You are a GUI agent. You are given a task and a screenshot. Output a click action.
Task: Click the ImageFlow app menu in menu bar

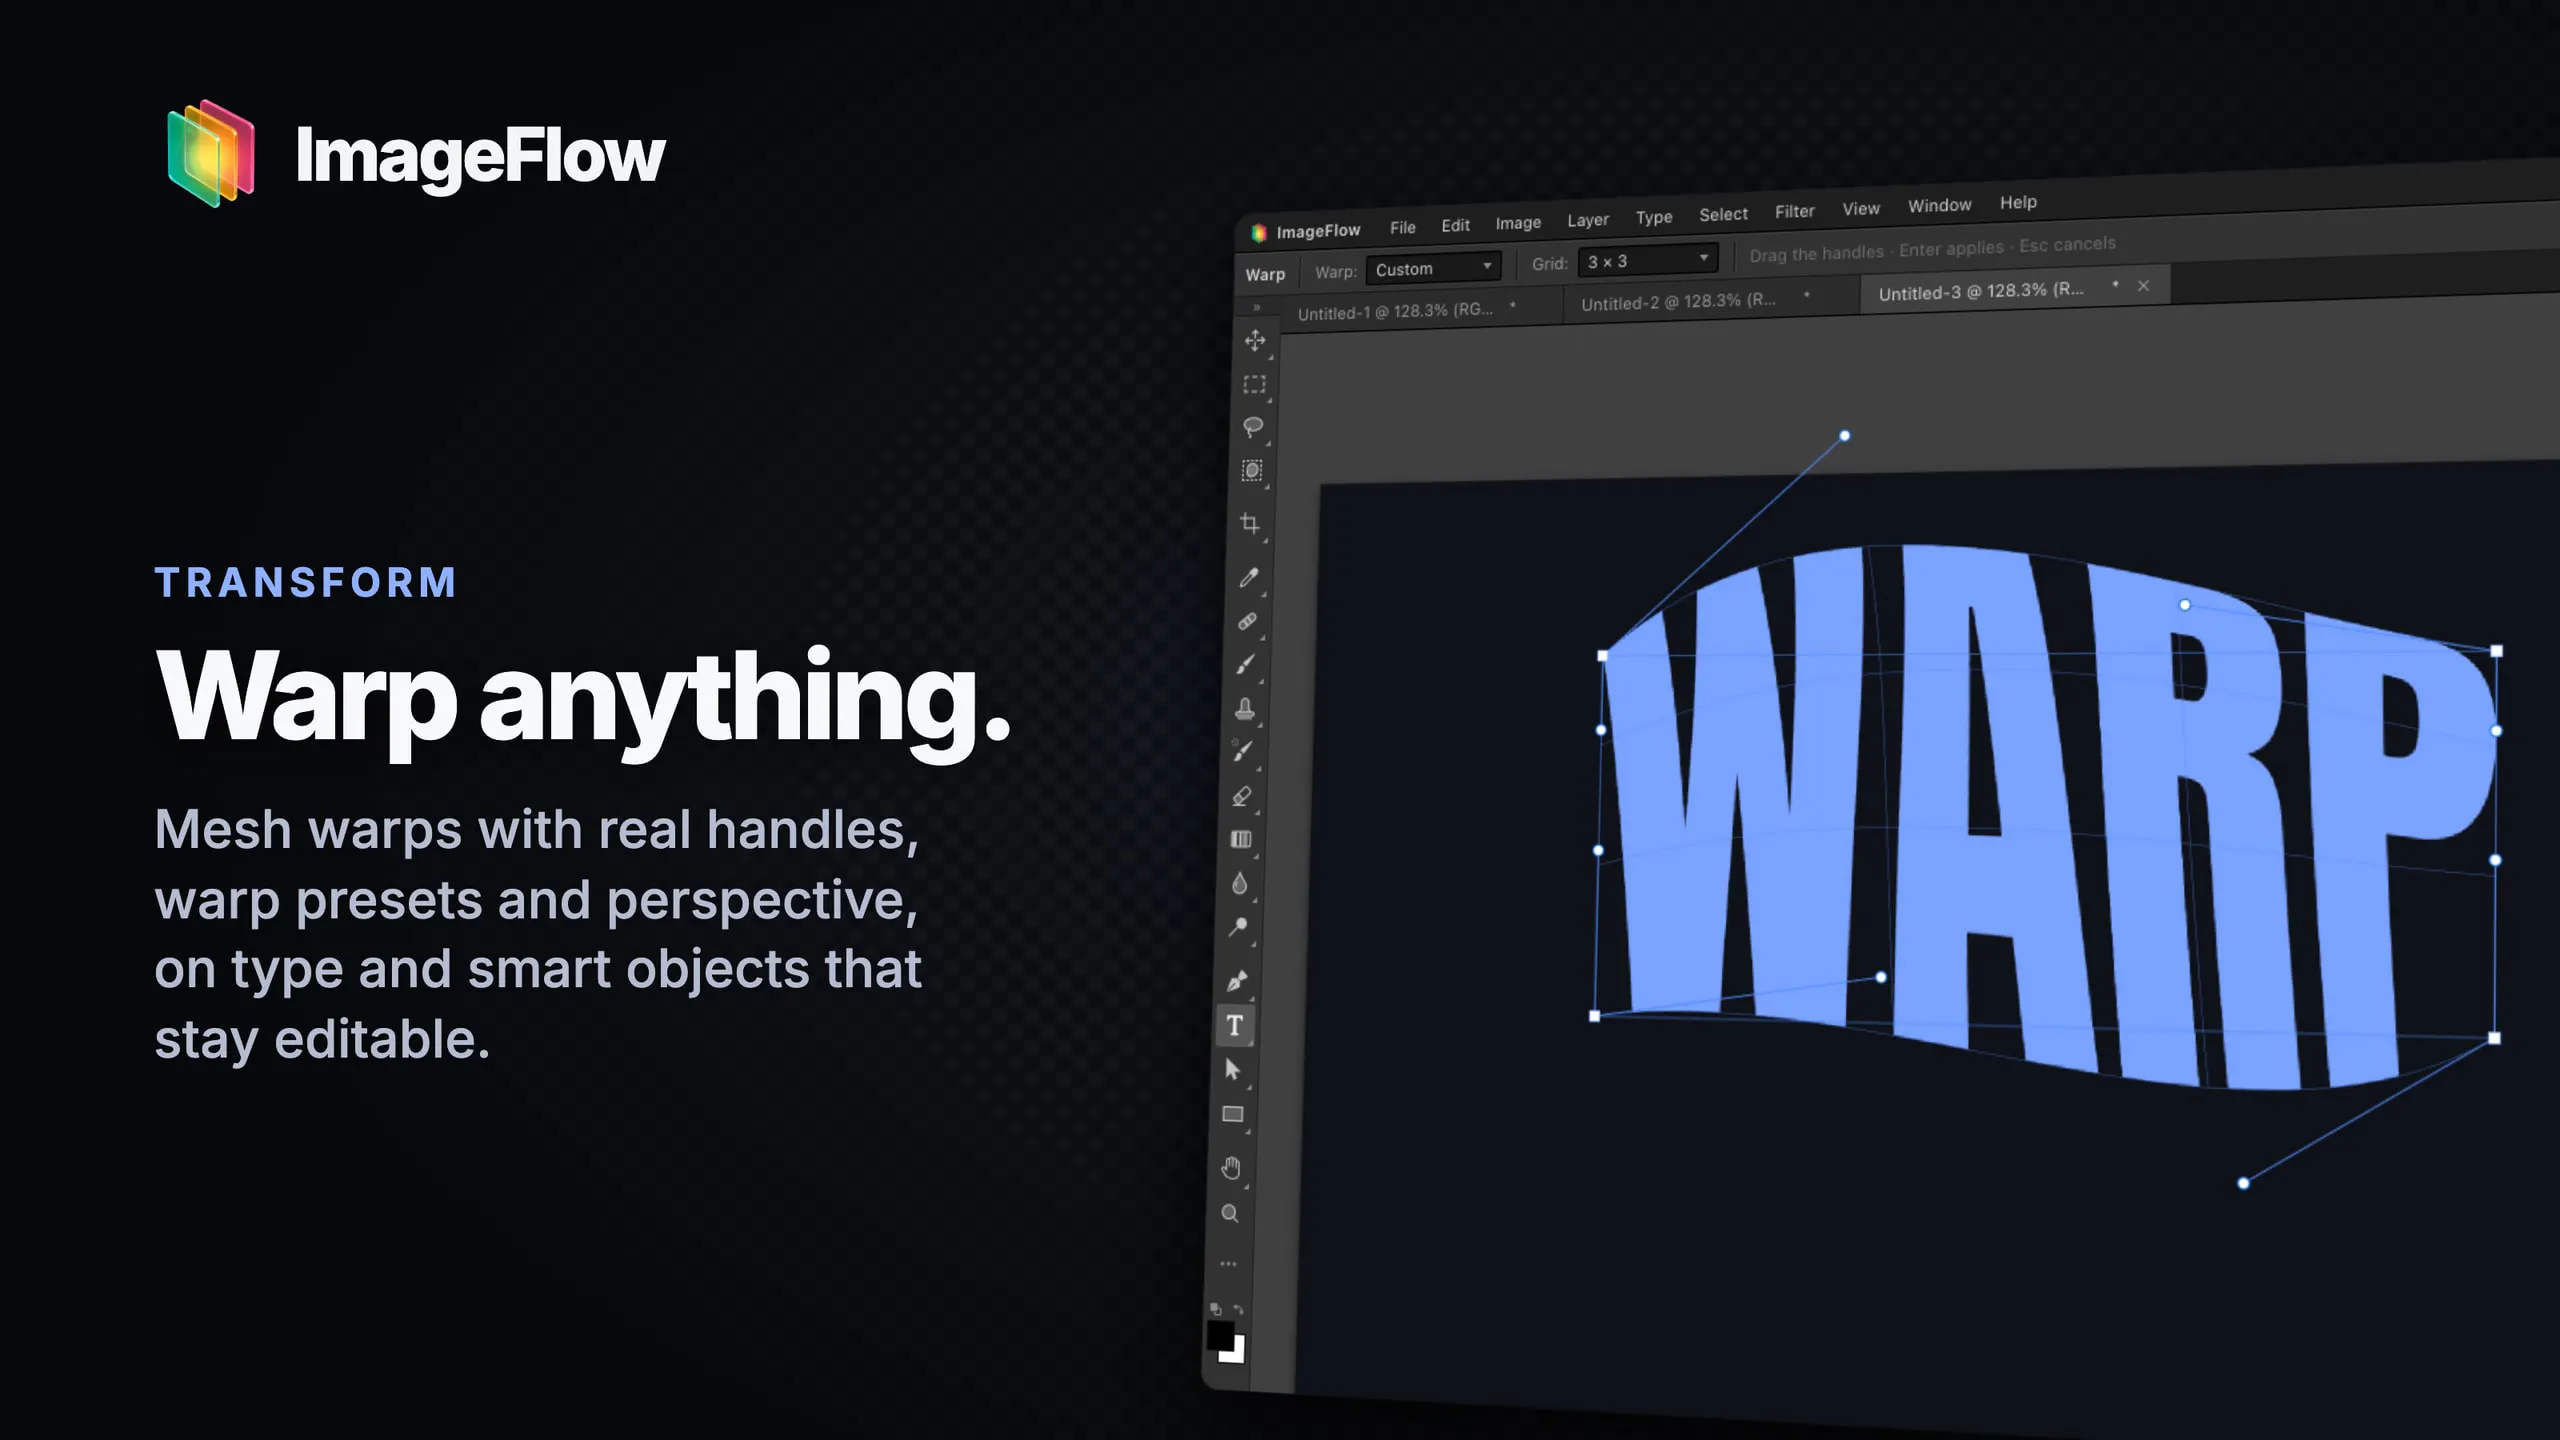click(x=1308, y=231)
